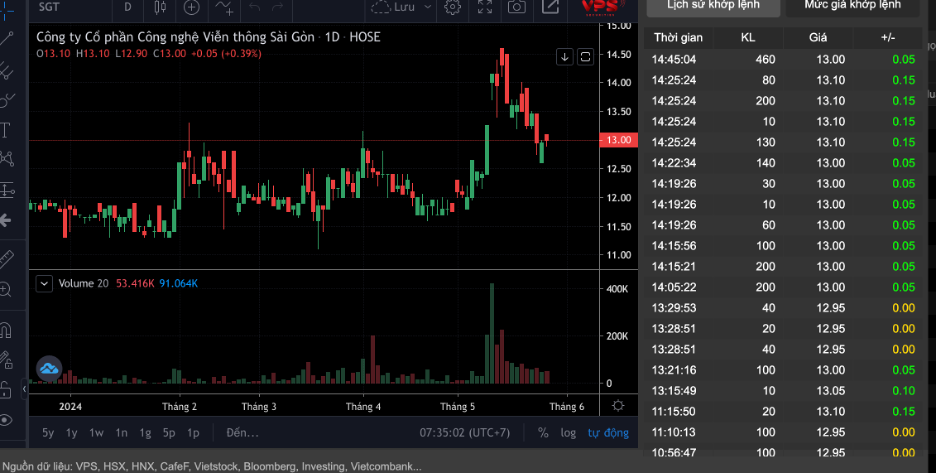Undo the last chart action
This screenshot has height=474, width=936.
click(x=255, y=7)
